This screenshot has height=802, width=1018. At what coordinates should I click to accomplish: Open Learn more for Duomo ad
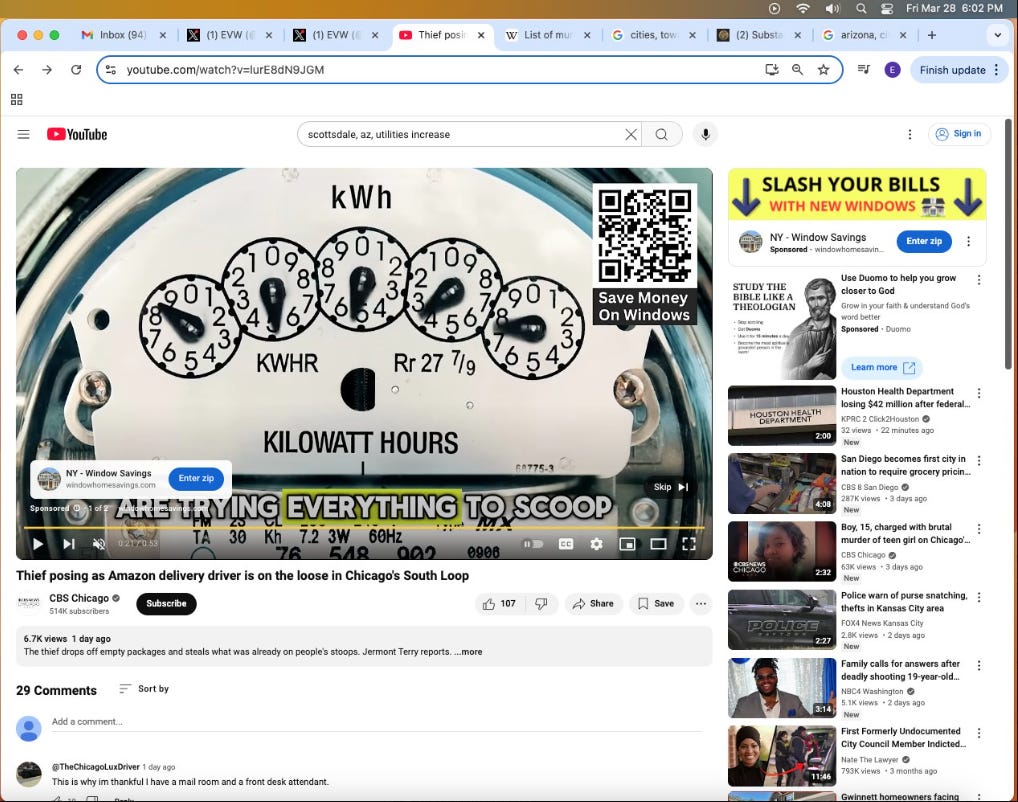(882, 368)
